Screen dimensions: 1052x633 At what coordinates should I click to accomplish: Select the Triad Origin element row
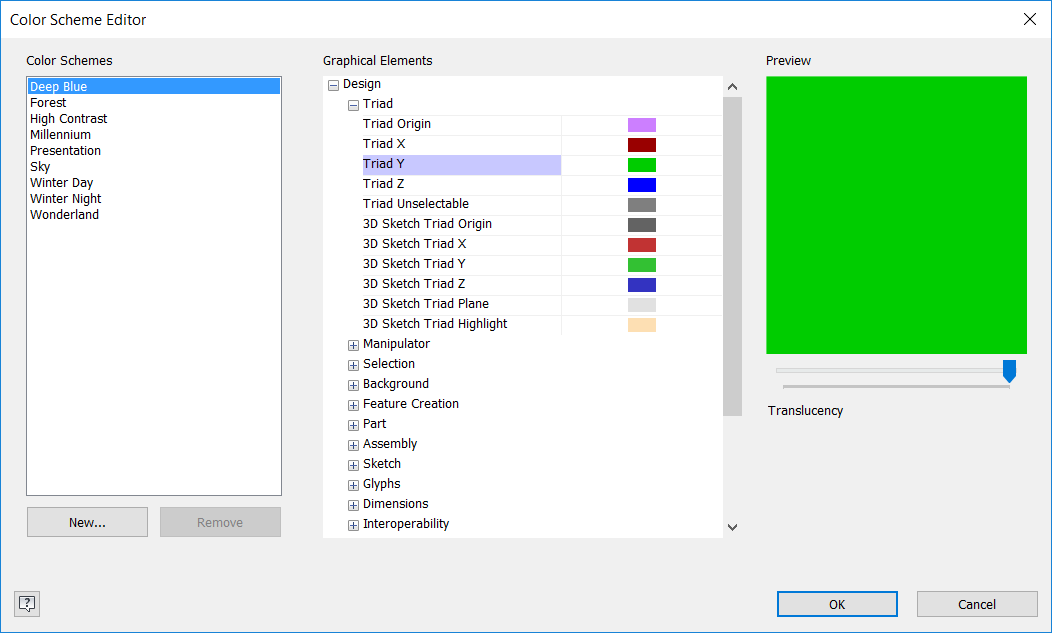click(x=462, y=124)
